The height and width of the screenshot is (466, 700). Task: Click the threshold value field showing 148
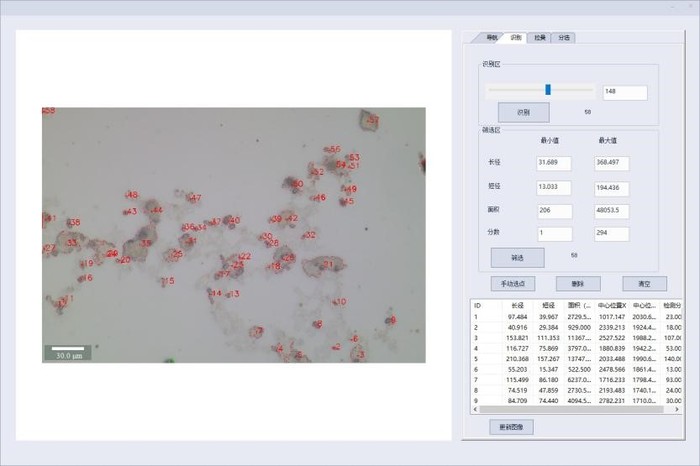coord(624,92)
